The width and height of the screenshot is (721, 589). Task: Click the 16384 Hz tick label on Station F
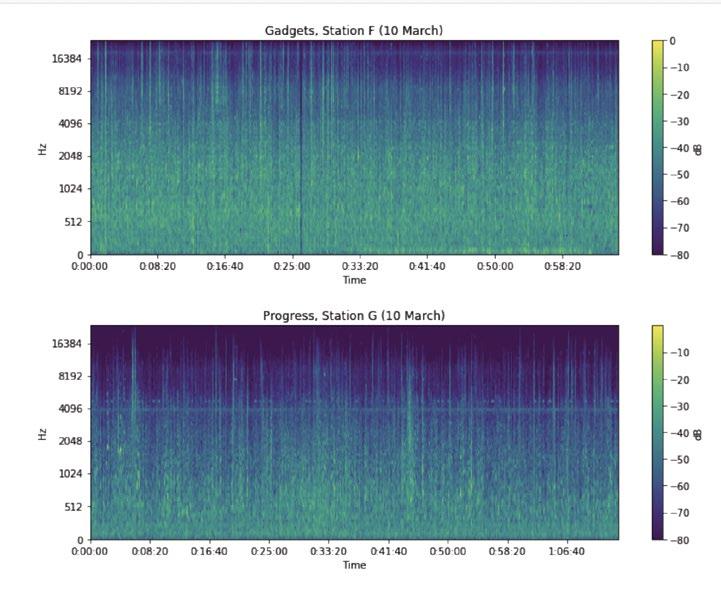point(67,58)
